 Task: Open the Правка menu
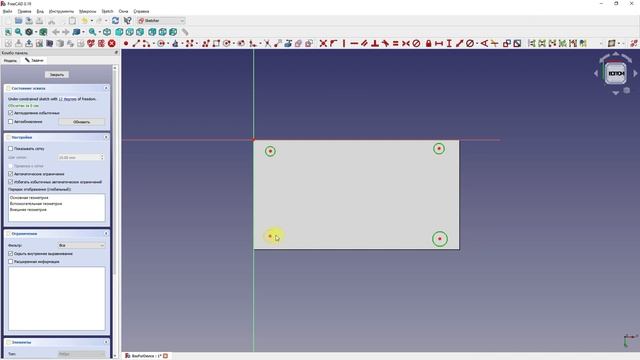pos(24,11)
